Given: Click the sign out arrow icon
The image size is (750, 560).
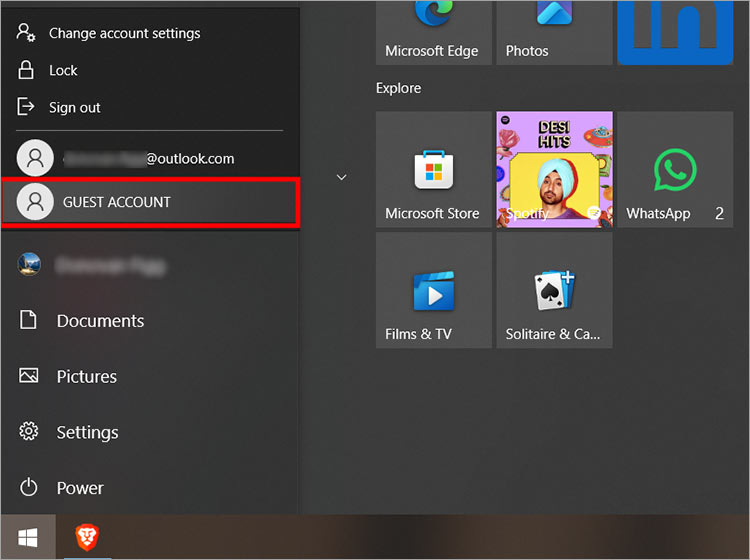Looking at the screenshot, I should coord(26,106).
